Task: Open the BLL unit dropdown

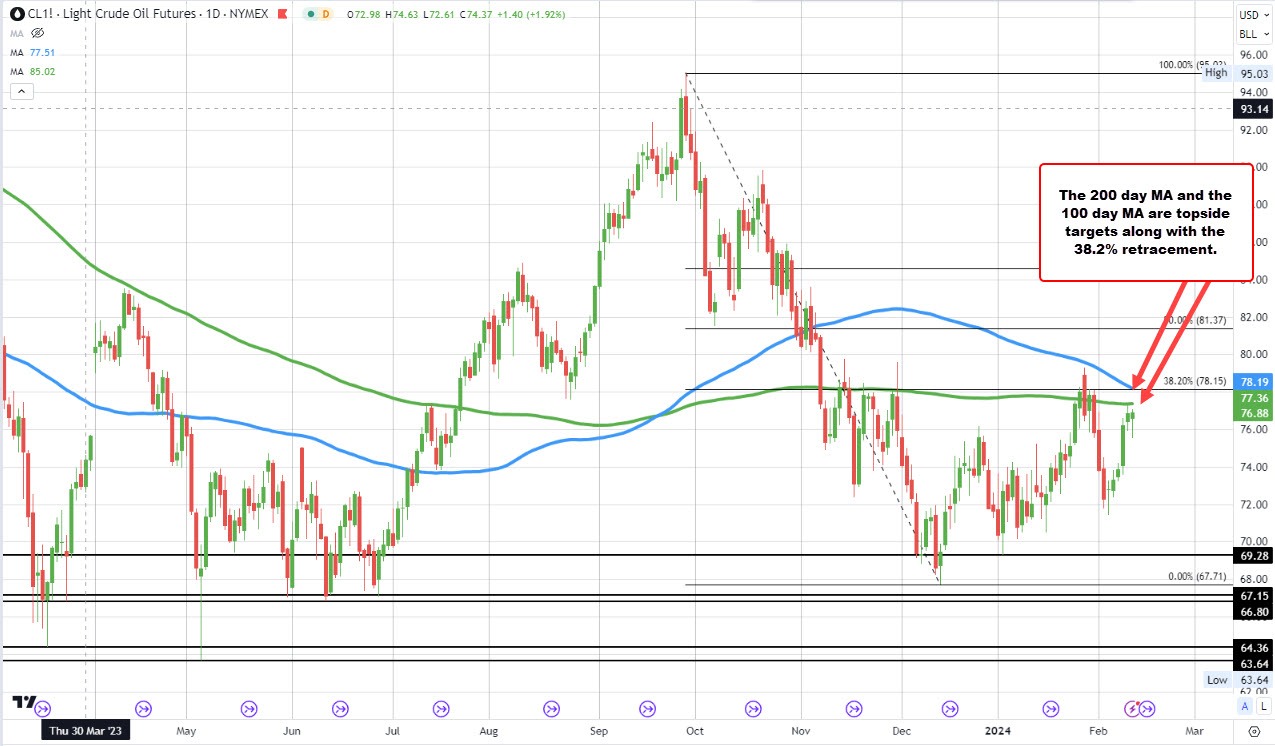Action: coord(1253,33)
